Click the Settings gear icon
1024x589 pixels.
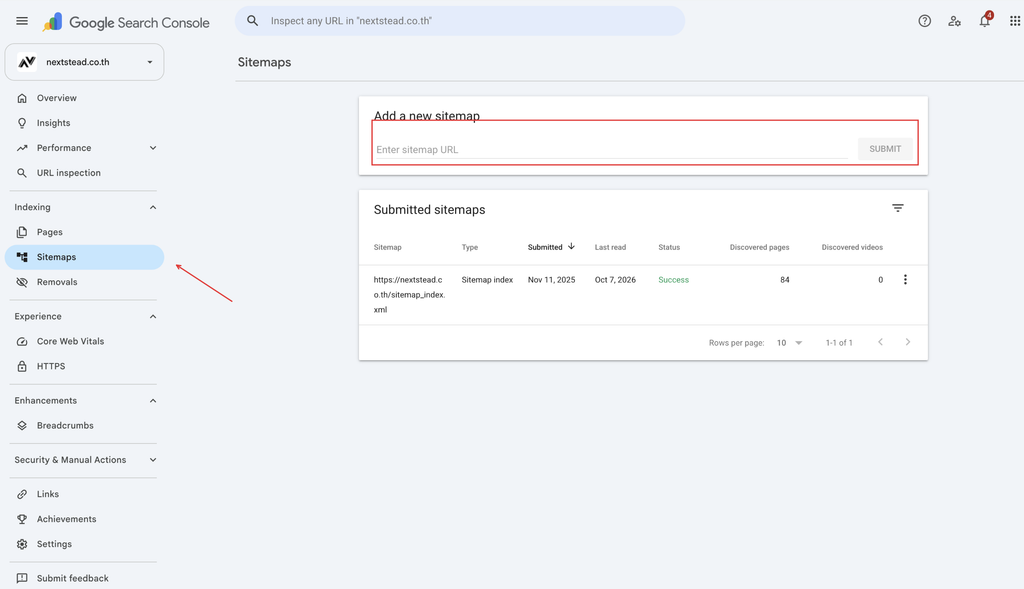[x=22, y=544]
